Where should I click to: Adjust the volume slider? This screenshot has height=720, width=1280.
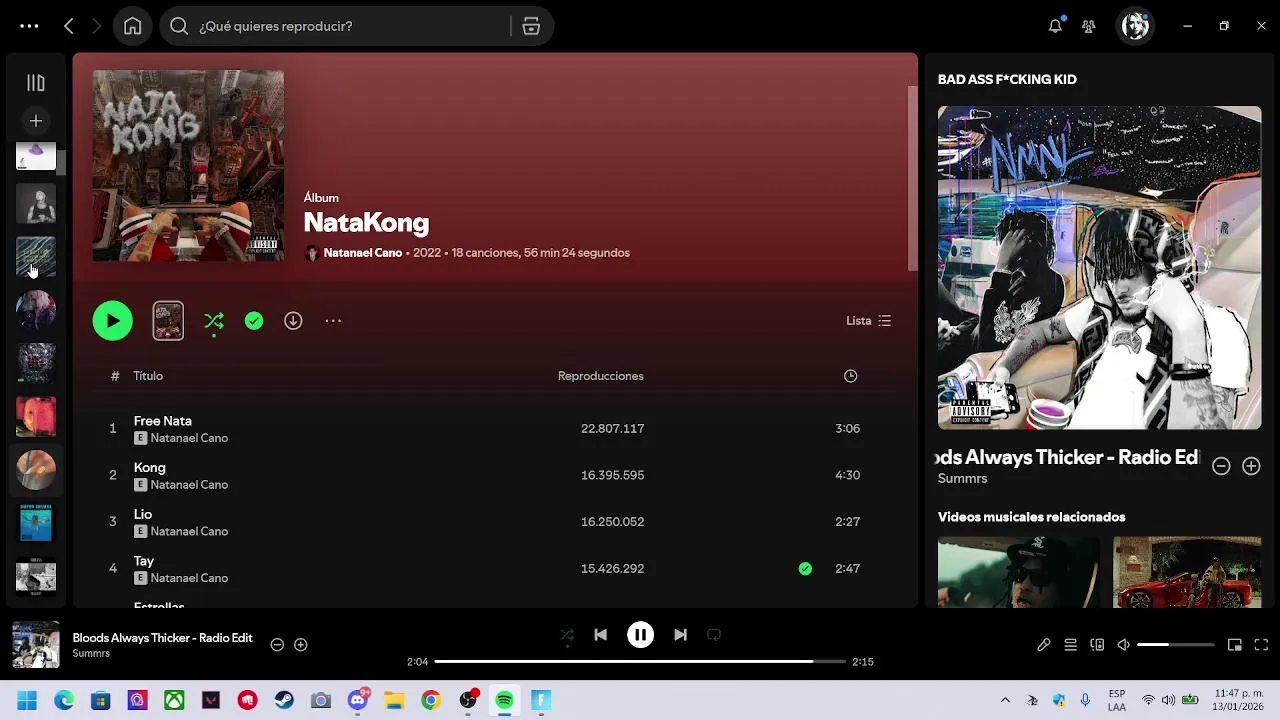[x=1175, y=645]
